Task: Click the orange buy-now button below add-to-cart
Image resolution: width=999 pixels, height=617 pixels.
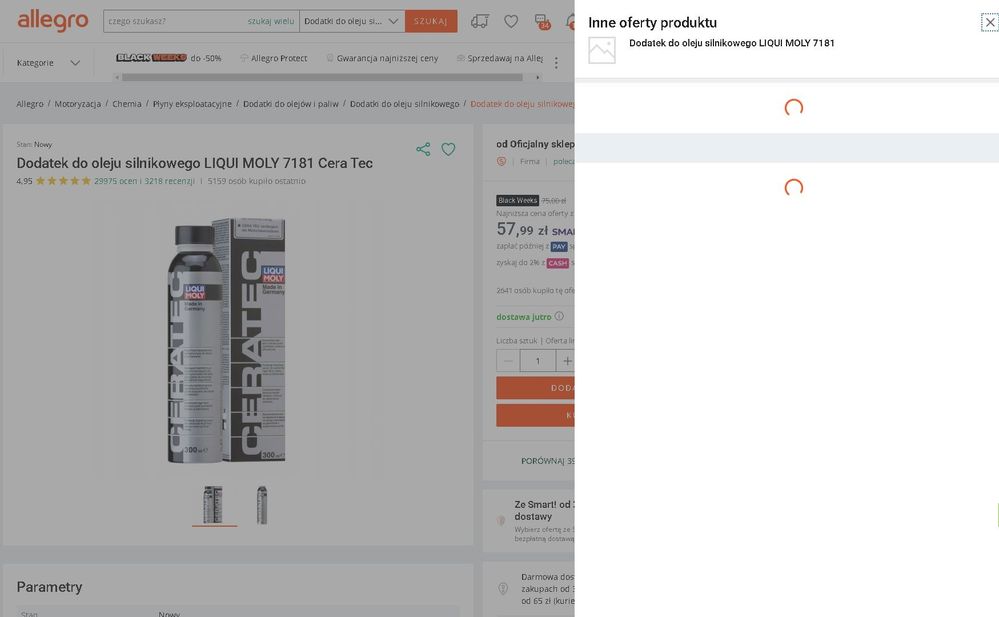Action: (x=535, y=415)
